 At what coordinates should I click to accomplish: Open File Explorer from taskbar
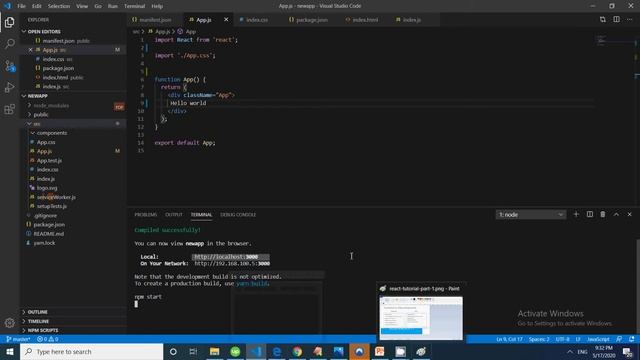pos(214,351)
